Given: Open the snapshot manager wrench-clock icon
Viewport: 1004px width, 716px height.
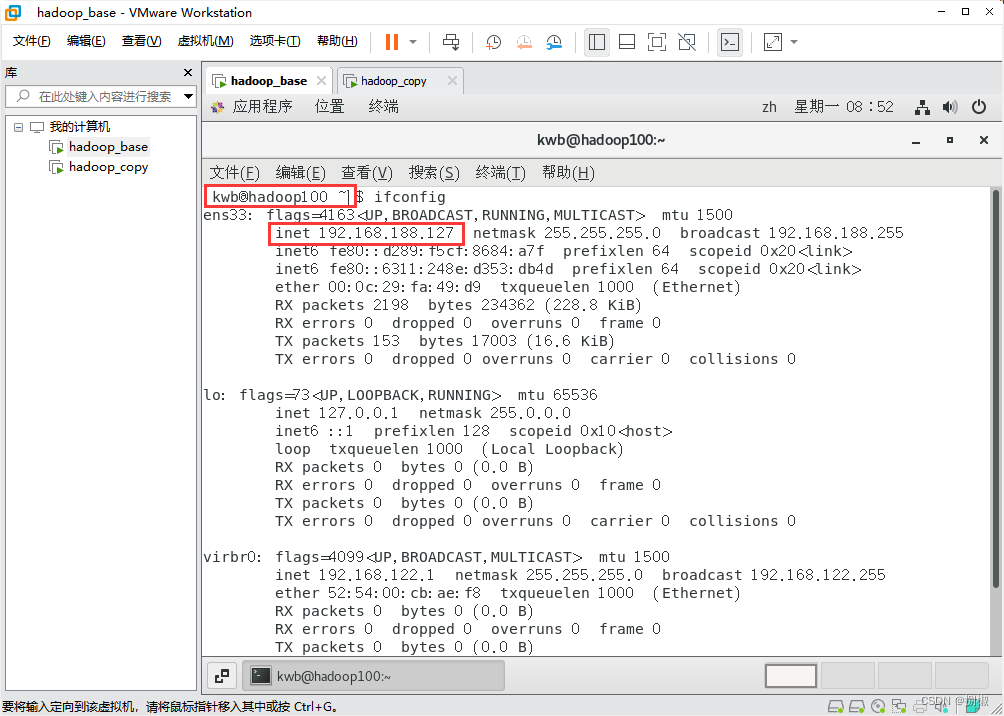Looking at the screenshot, I should click(x=554, y=42).
